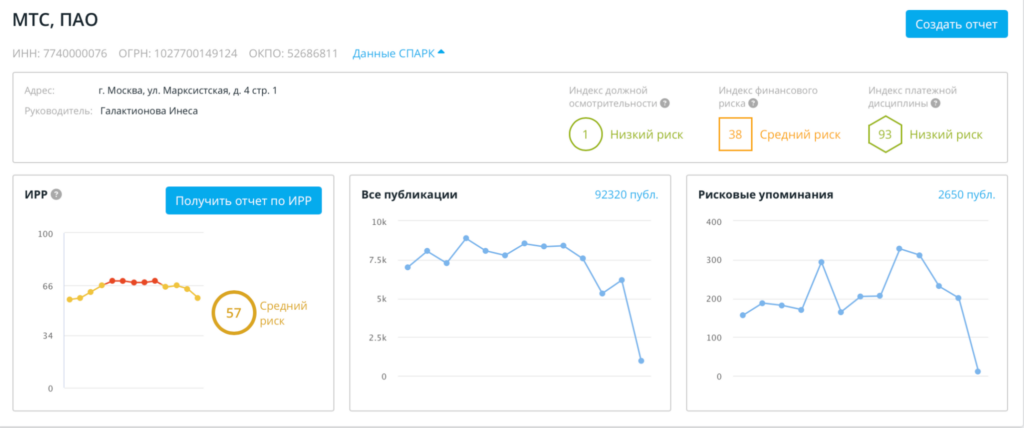The width and height of the screenshot is (1024, 428).
Task: Click last data point in Все публикации chart
Action: click(x=641, y=360)
